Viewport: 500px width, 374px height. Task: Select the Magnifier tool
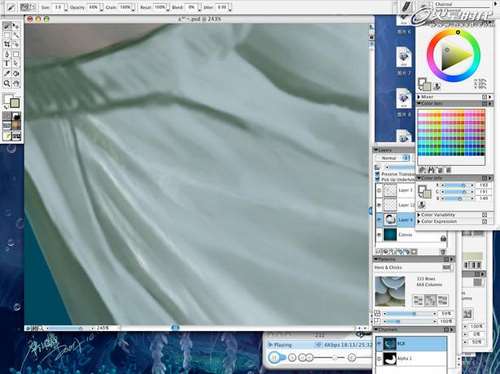coord(7,83)
